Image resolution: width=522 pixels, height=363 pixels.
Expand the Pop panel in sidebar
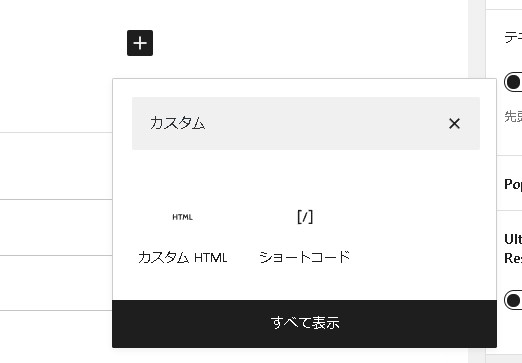tap(513, 184)
